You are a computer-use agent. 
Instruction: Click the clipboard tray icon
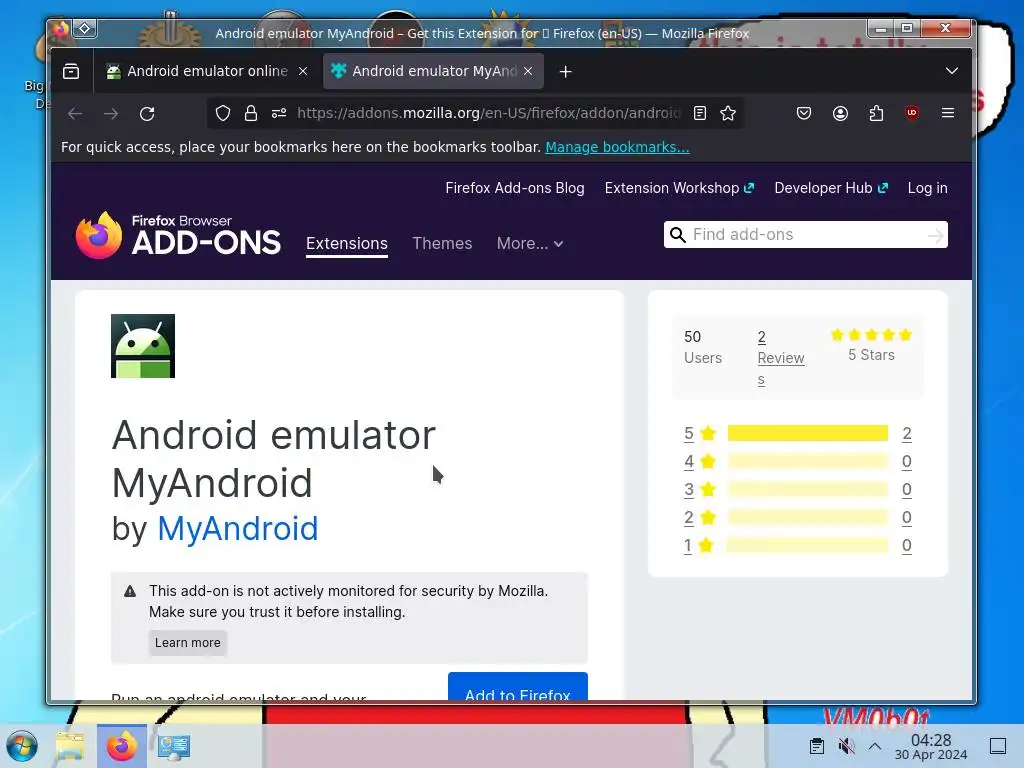click(x=816, y=746)
